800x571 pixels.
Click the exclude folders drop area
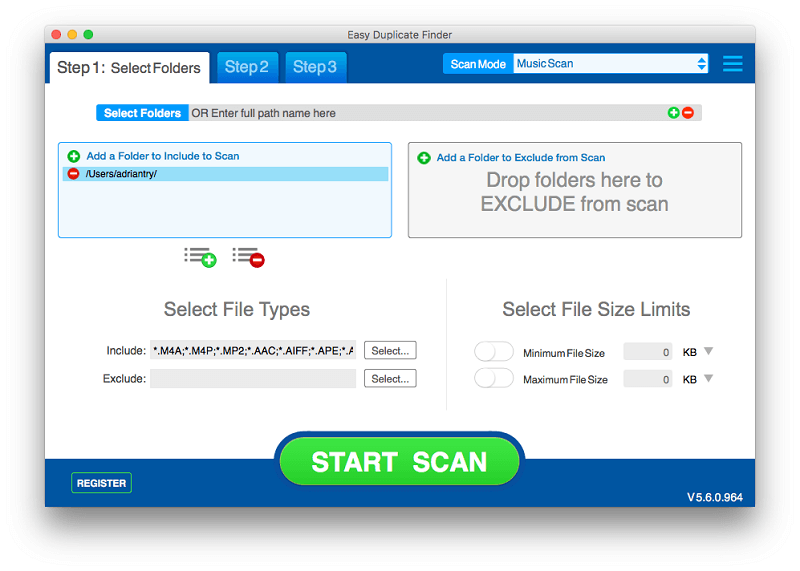574,192
